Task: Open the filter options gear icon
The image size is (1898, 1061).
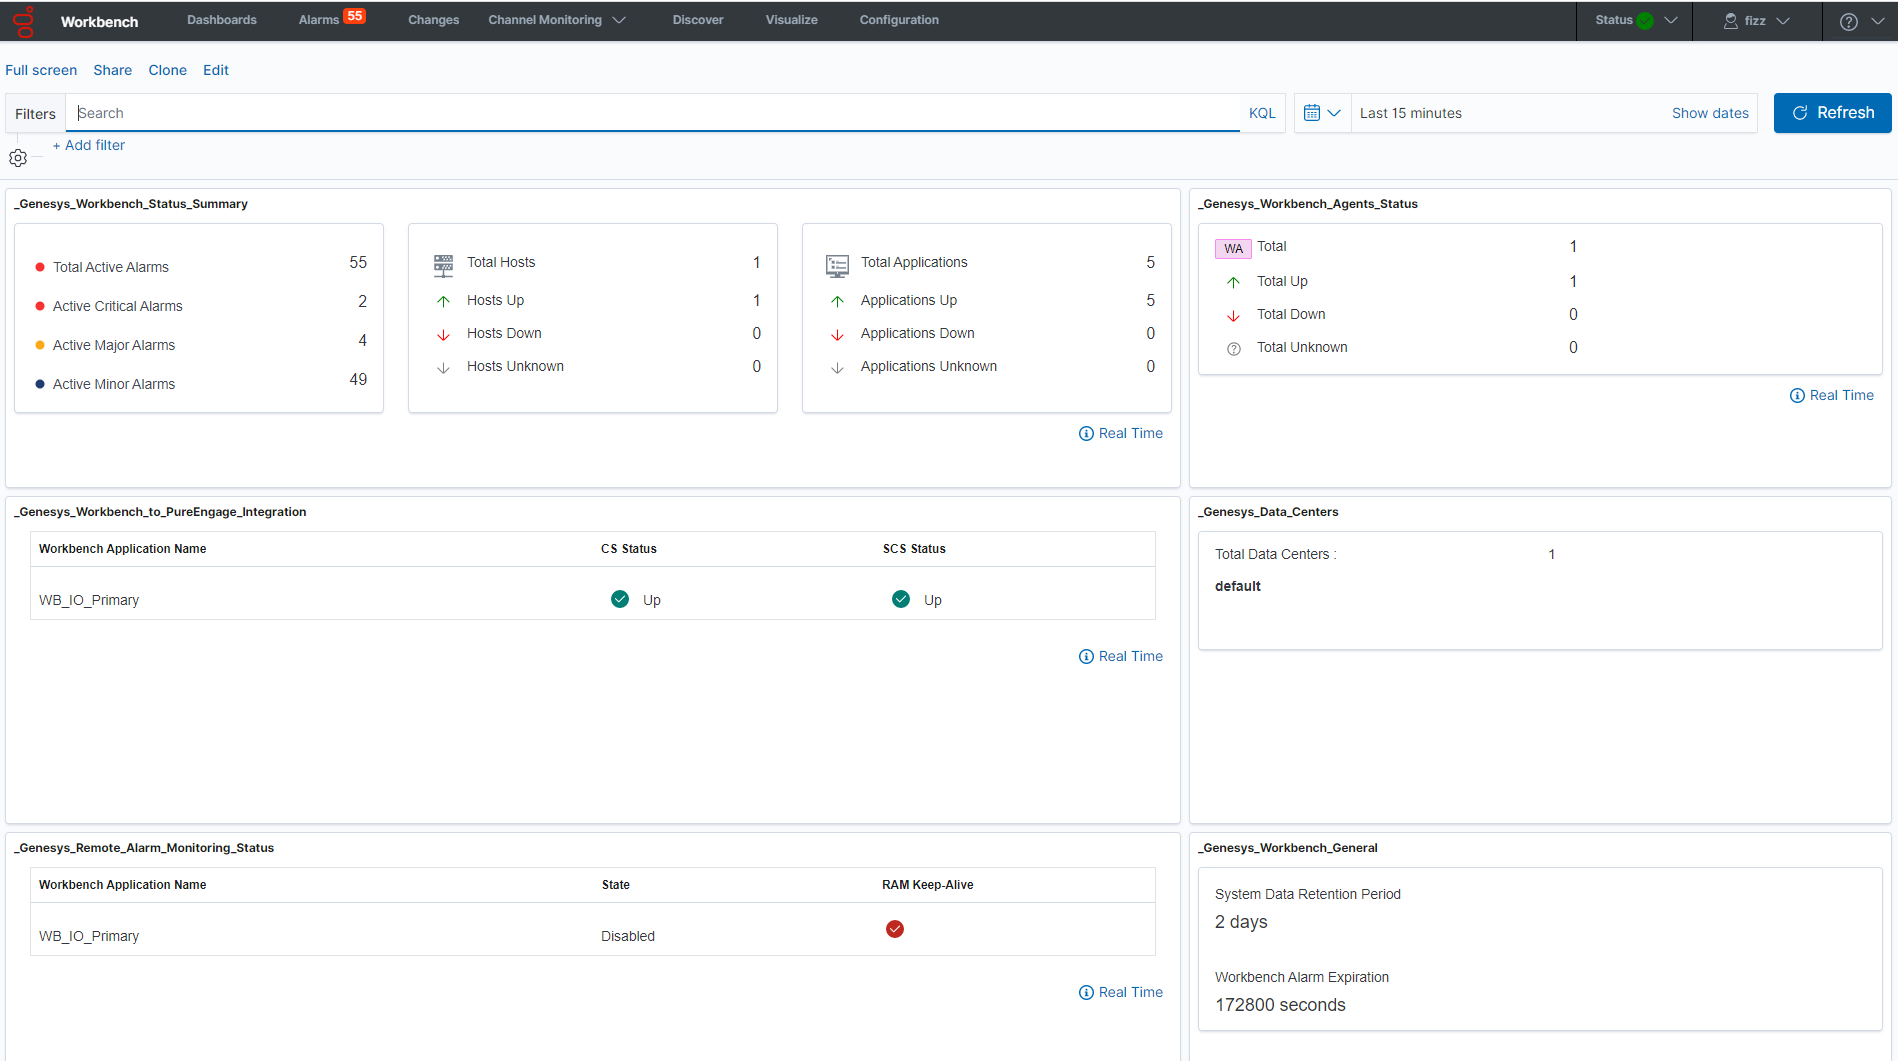Action: point(18,158)
